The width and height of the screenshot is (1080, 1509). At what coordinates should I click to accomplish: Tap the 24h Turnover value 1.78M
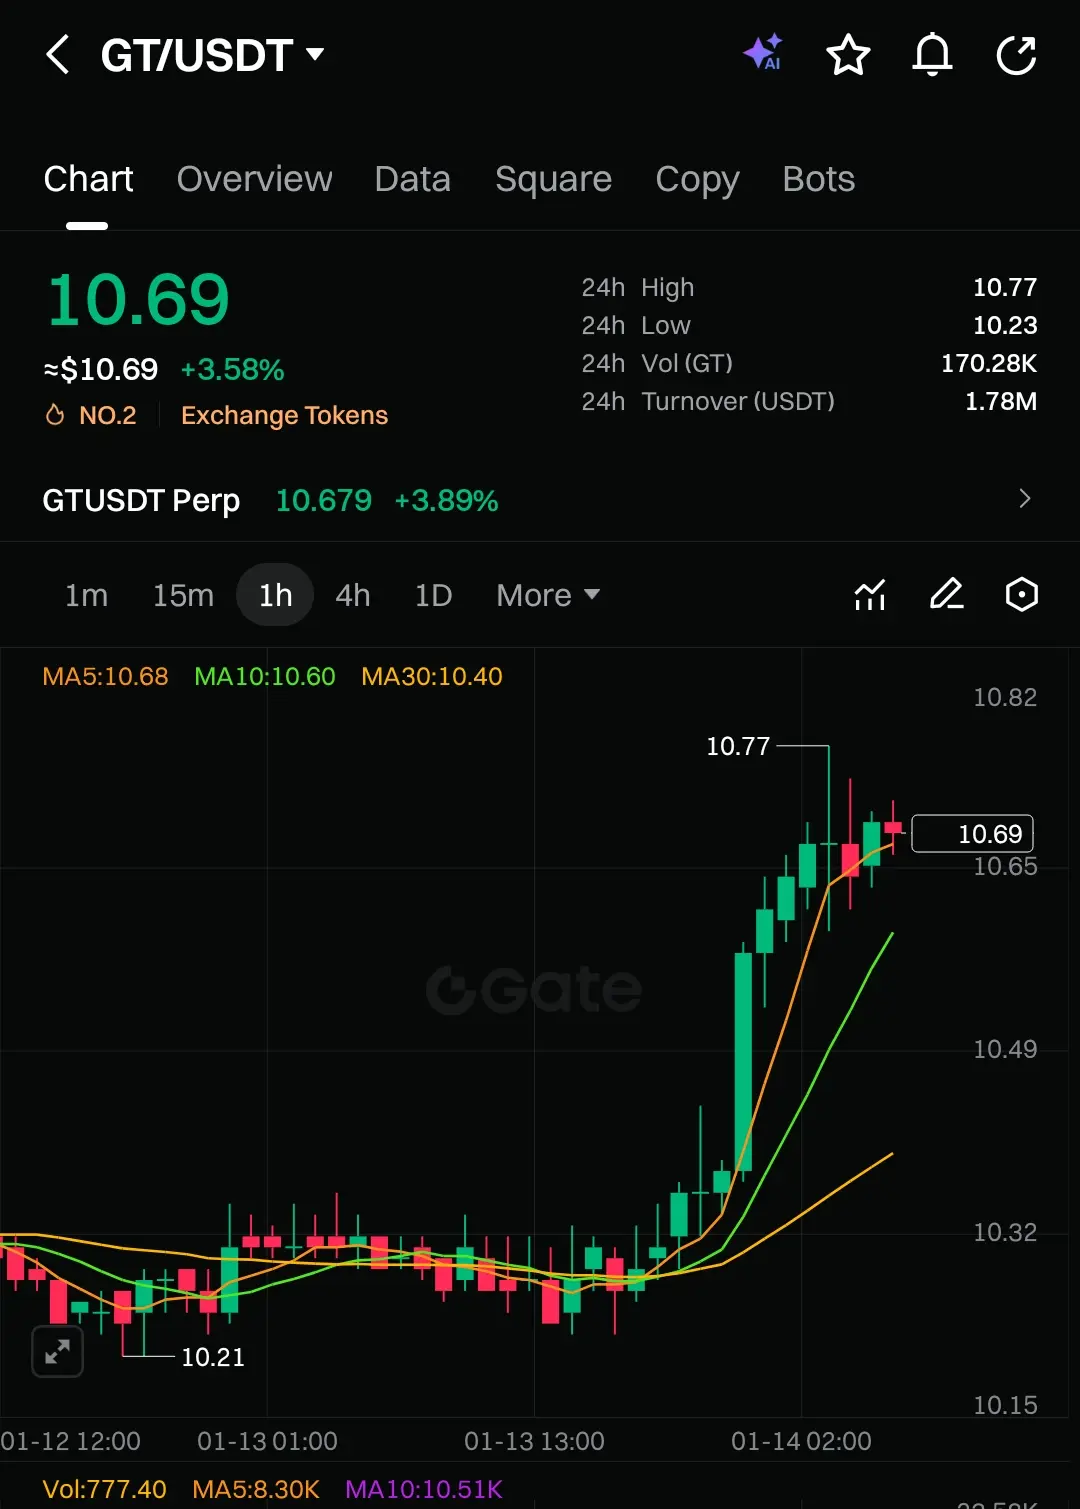1000,402
